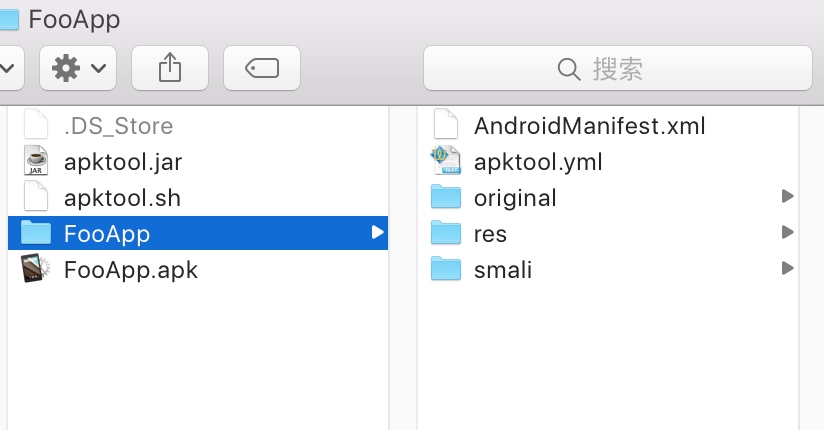Open the gear action menu

coord(78,68)
